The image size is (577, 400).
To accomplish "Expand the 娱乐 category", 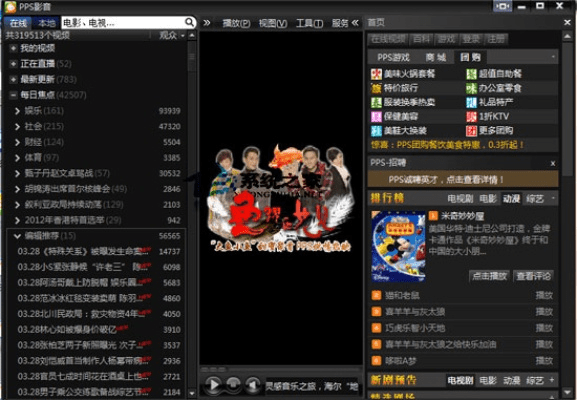I will pyautogui.click(x=17, y=110).
